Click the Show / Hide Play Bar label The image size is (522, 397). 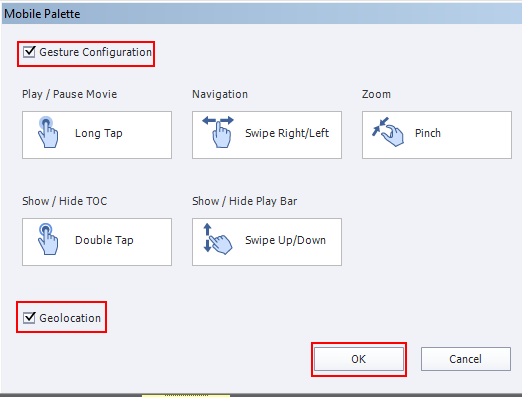[244, 201]
